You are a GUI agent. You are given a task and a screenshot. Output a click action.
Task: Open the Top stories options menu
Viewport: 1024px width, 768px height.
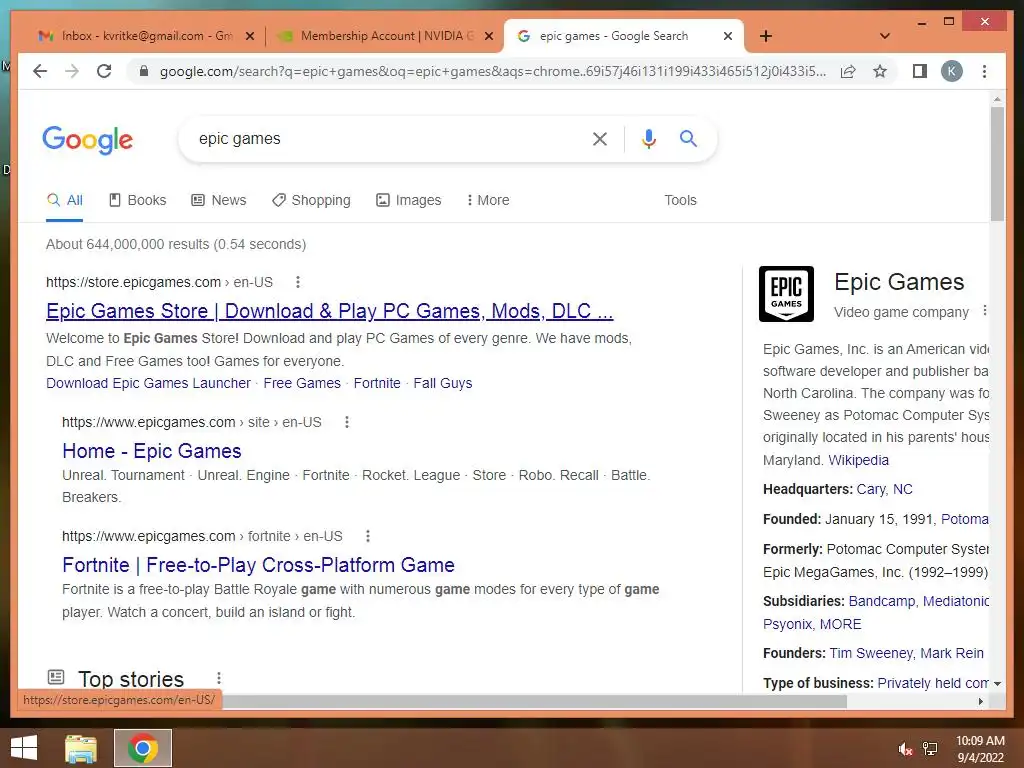[219, 679]
